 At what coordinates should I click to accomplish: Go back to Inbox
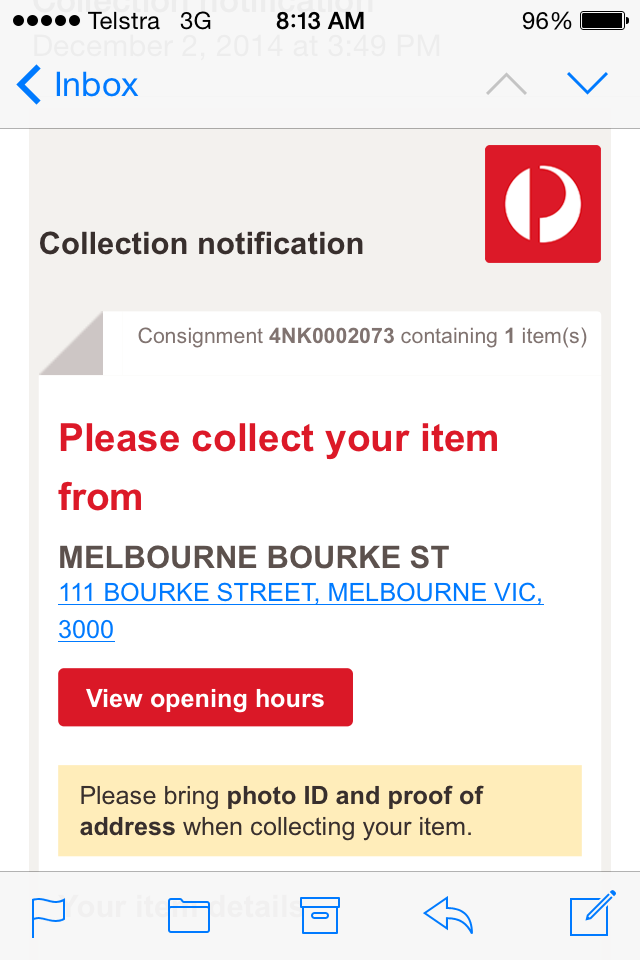(x=78, y=85)
